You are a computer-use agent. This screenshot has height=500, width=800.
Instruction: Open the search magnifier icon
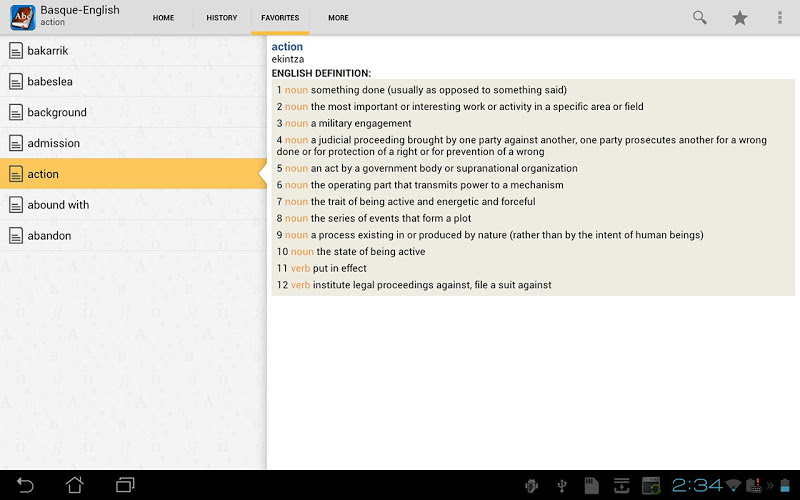(x=700, y=18)
